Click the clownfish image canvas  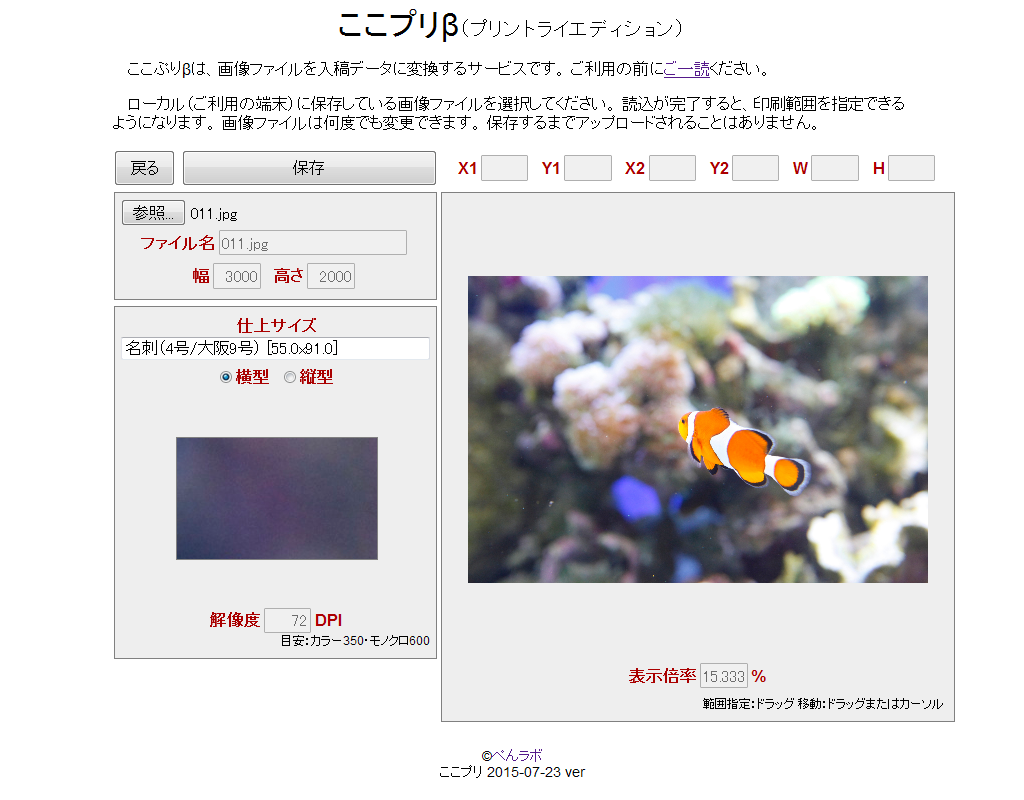click(x=697, y=429)
